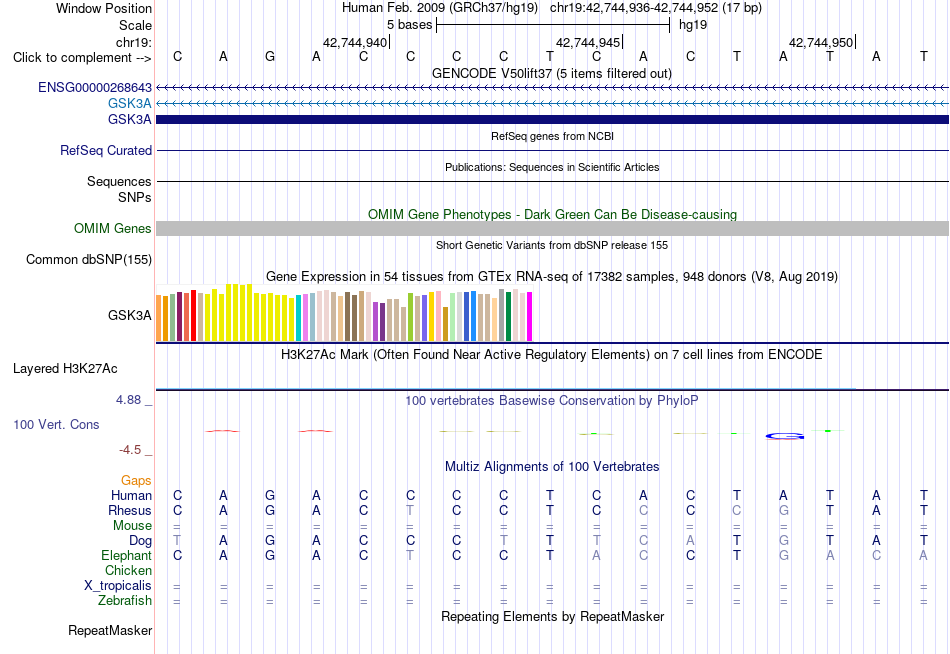950x654 pixels.
Task: Click the orange Gaps row label
Action: pyautogui.click(x=136, y=481)
